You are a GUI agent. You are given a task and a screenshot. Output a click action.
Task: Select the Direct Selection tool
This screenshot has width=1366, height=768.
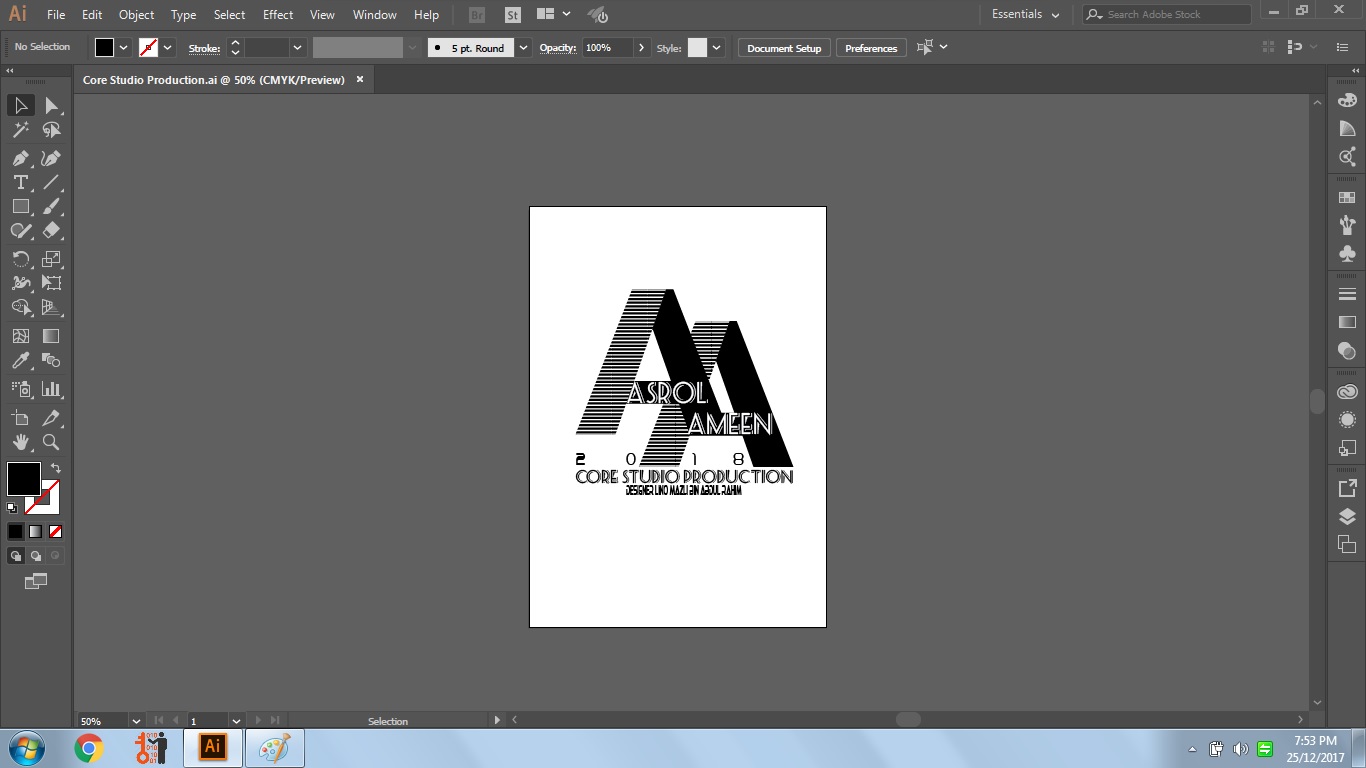pos(51,105)
